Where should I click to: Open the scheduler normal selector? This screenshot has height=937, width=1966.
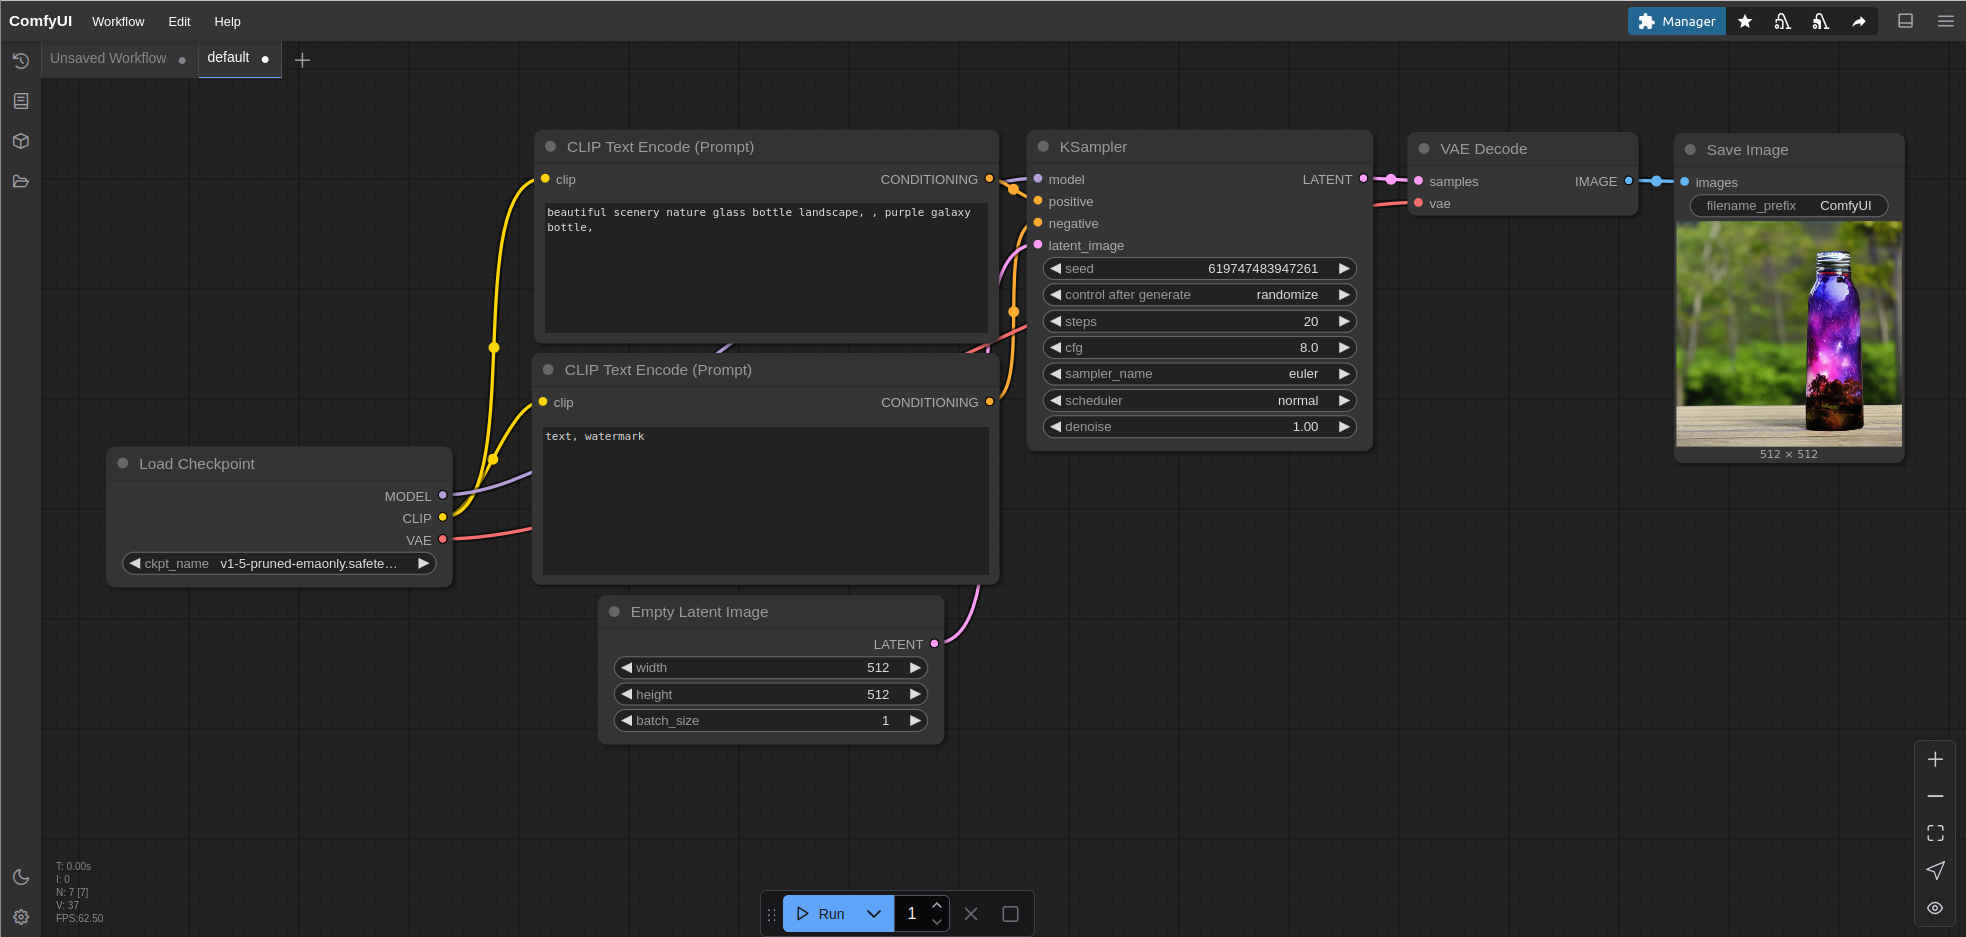coord(1199,400)
